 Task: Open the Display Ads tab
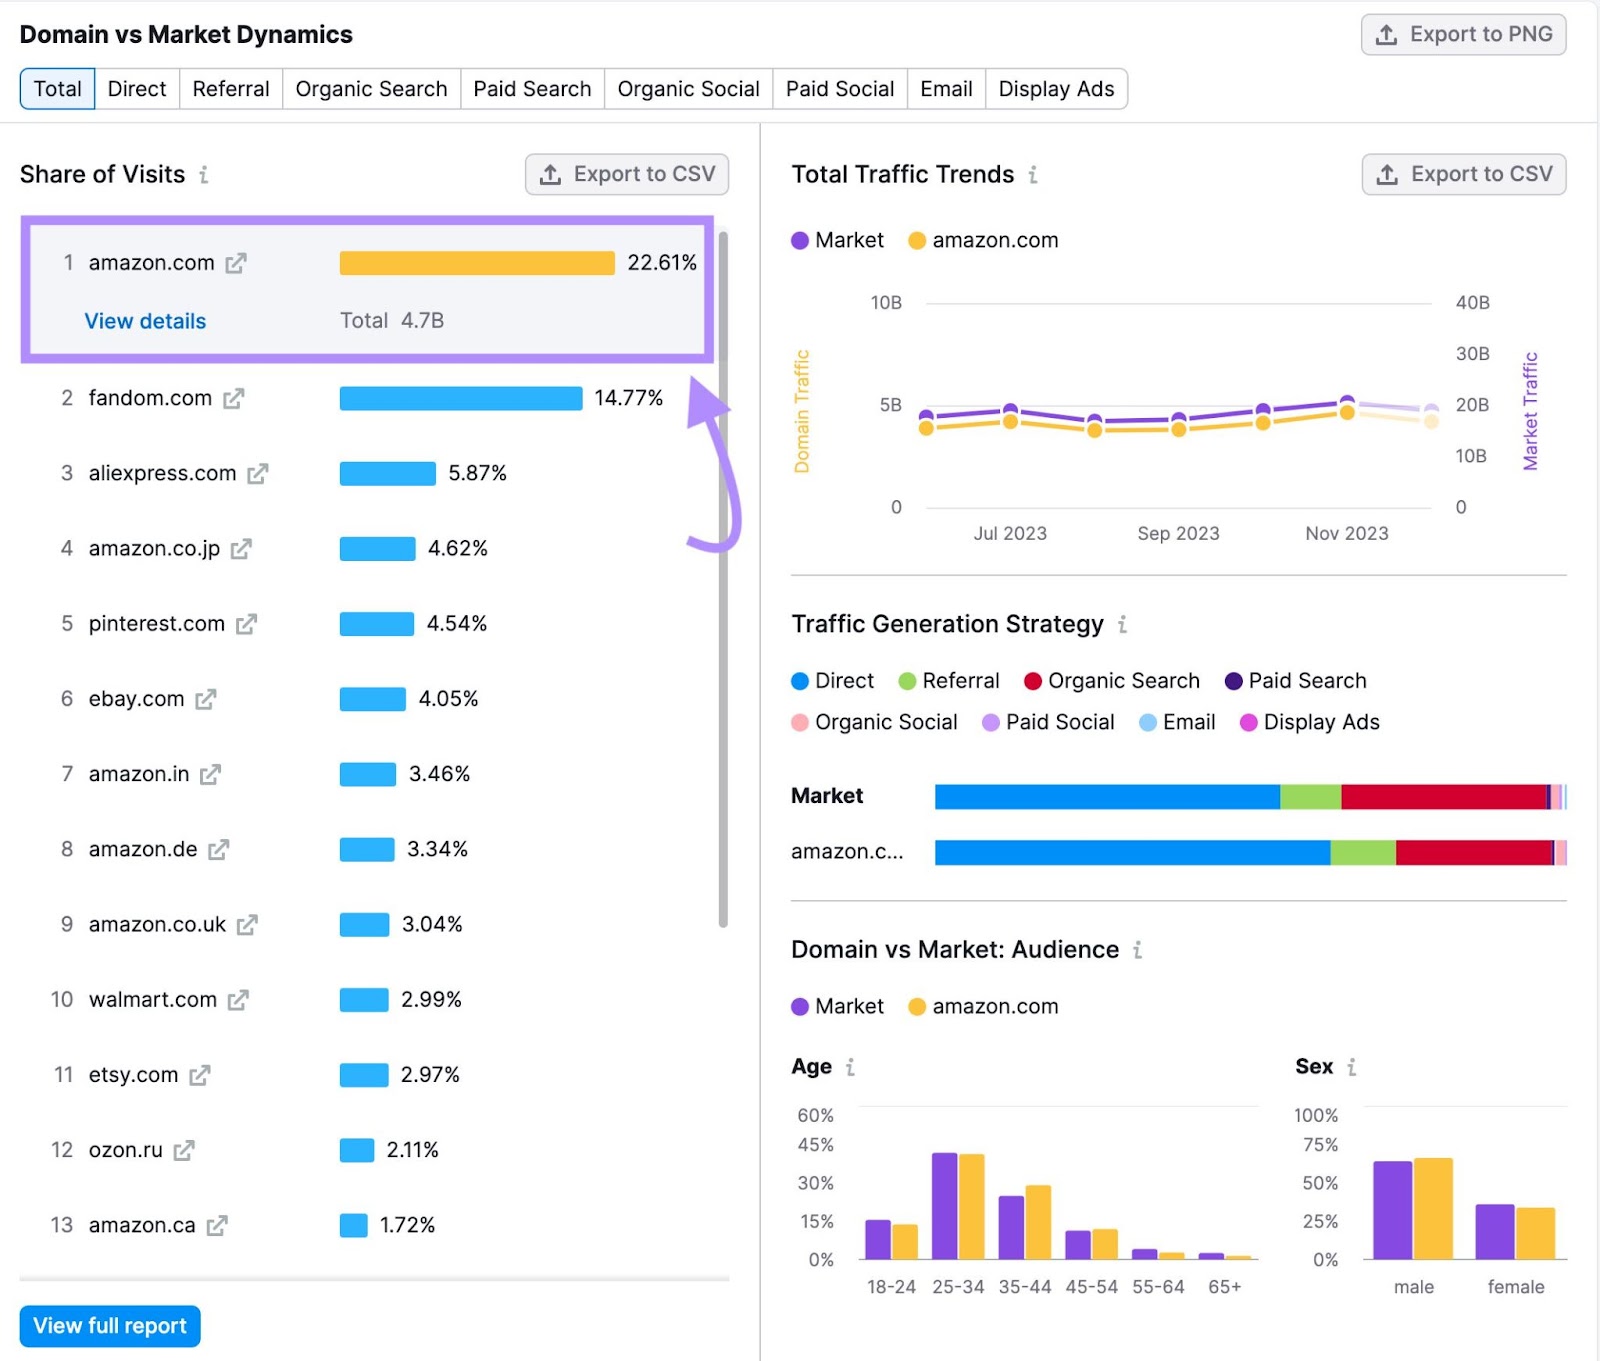(x=1056, y=89)
